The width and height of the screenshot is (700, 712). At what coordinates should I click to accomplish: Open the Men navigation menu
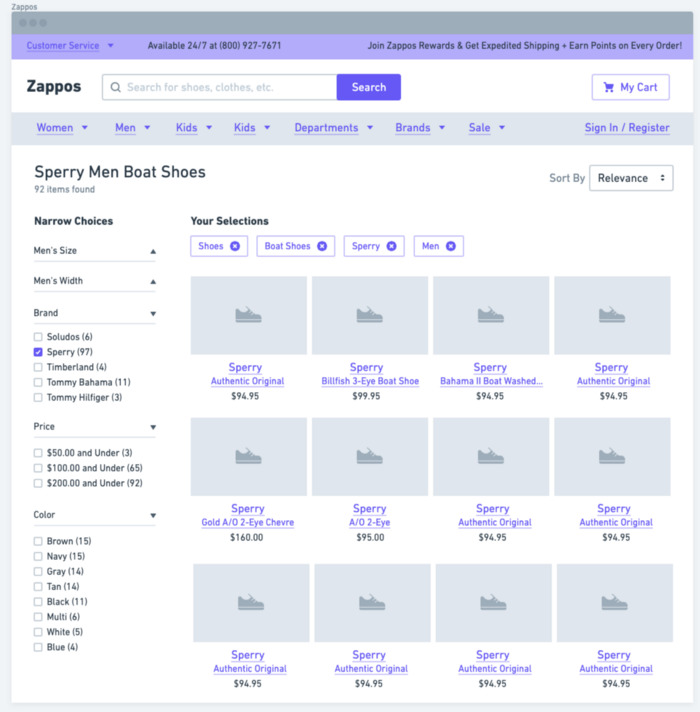pyautogui.click(x=132, y=128)
